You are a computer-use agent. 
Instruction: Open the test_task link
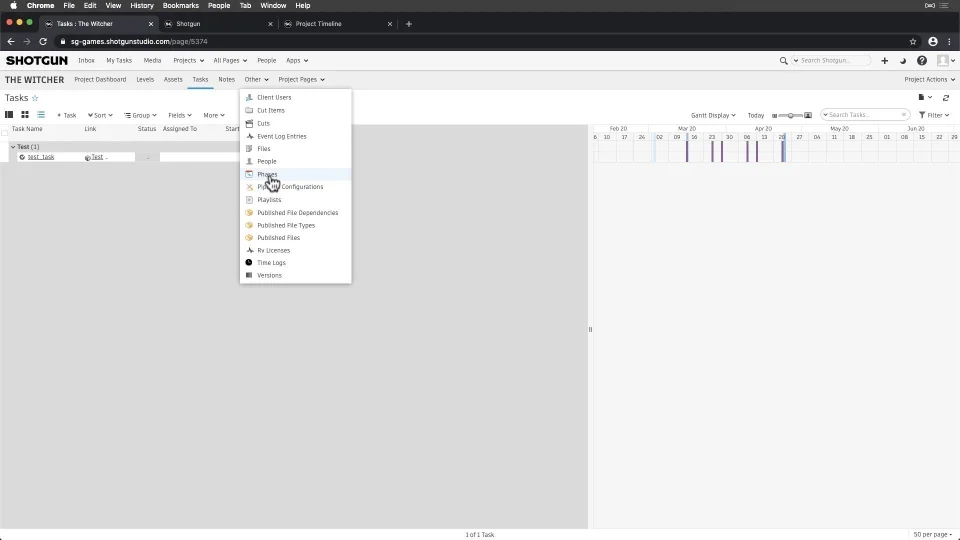click(41, 157)
